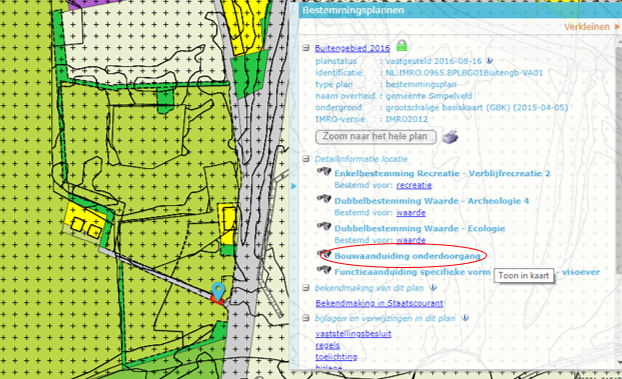Screen dimensions: 622x379
Task: Collapse the Buitengebied 2016 plan section
Action: [x=305, y=48]
